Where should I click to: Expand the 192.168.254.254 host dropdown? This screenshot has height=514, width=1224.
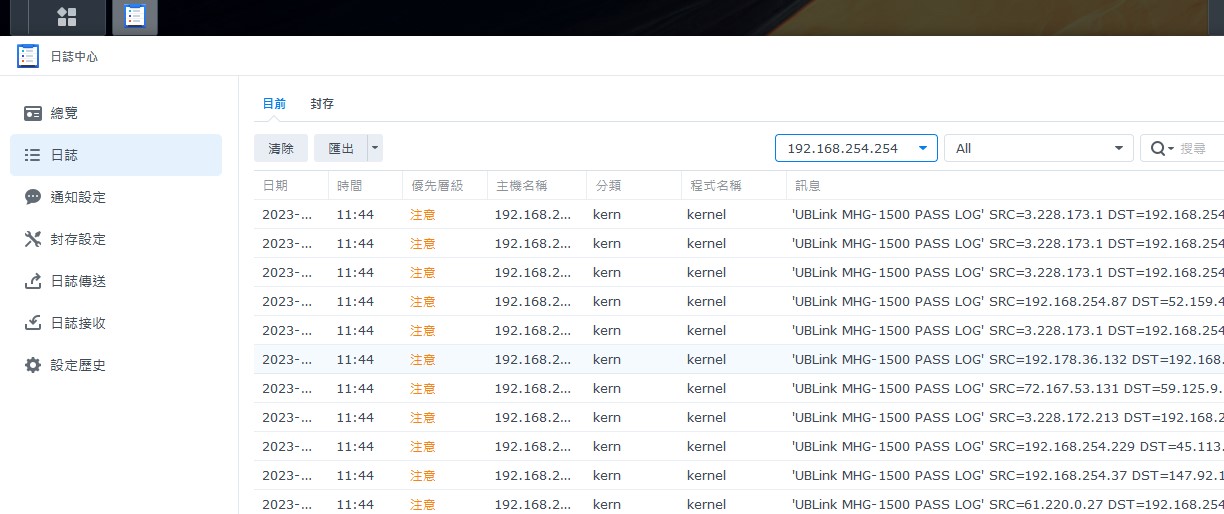[x=922, y=148]
